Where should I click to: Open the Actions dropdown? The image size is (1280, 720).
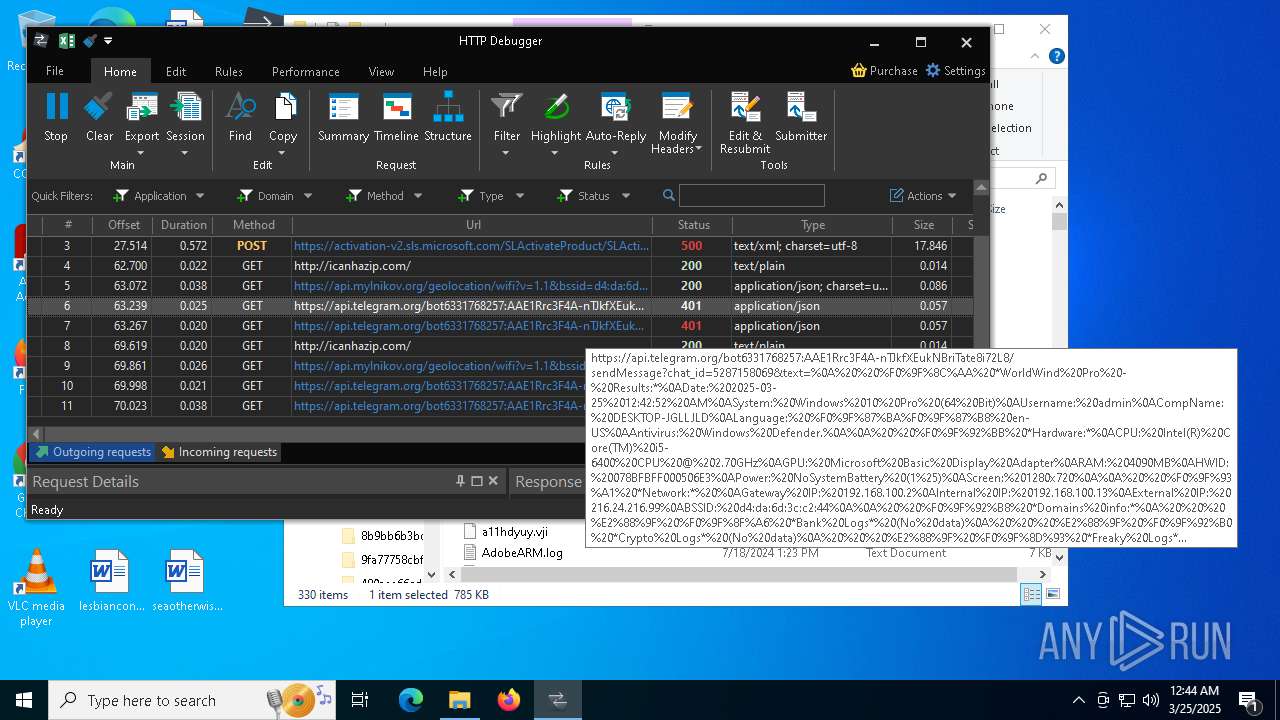924,196
